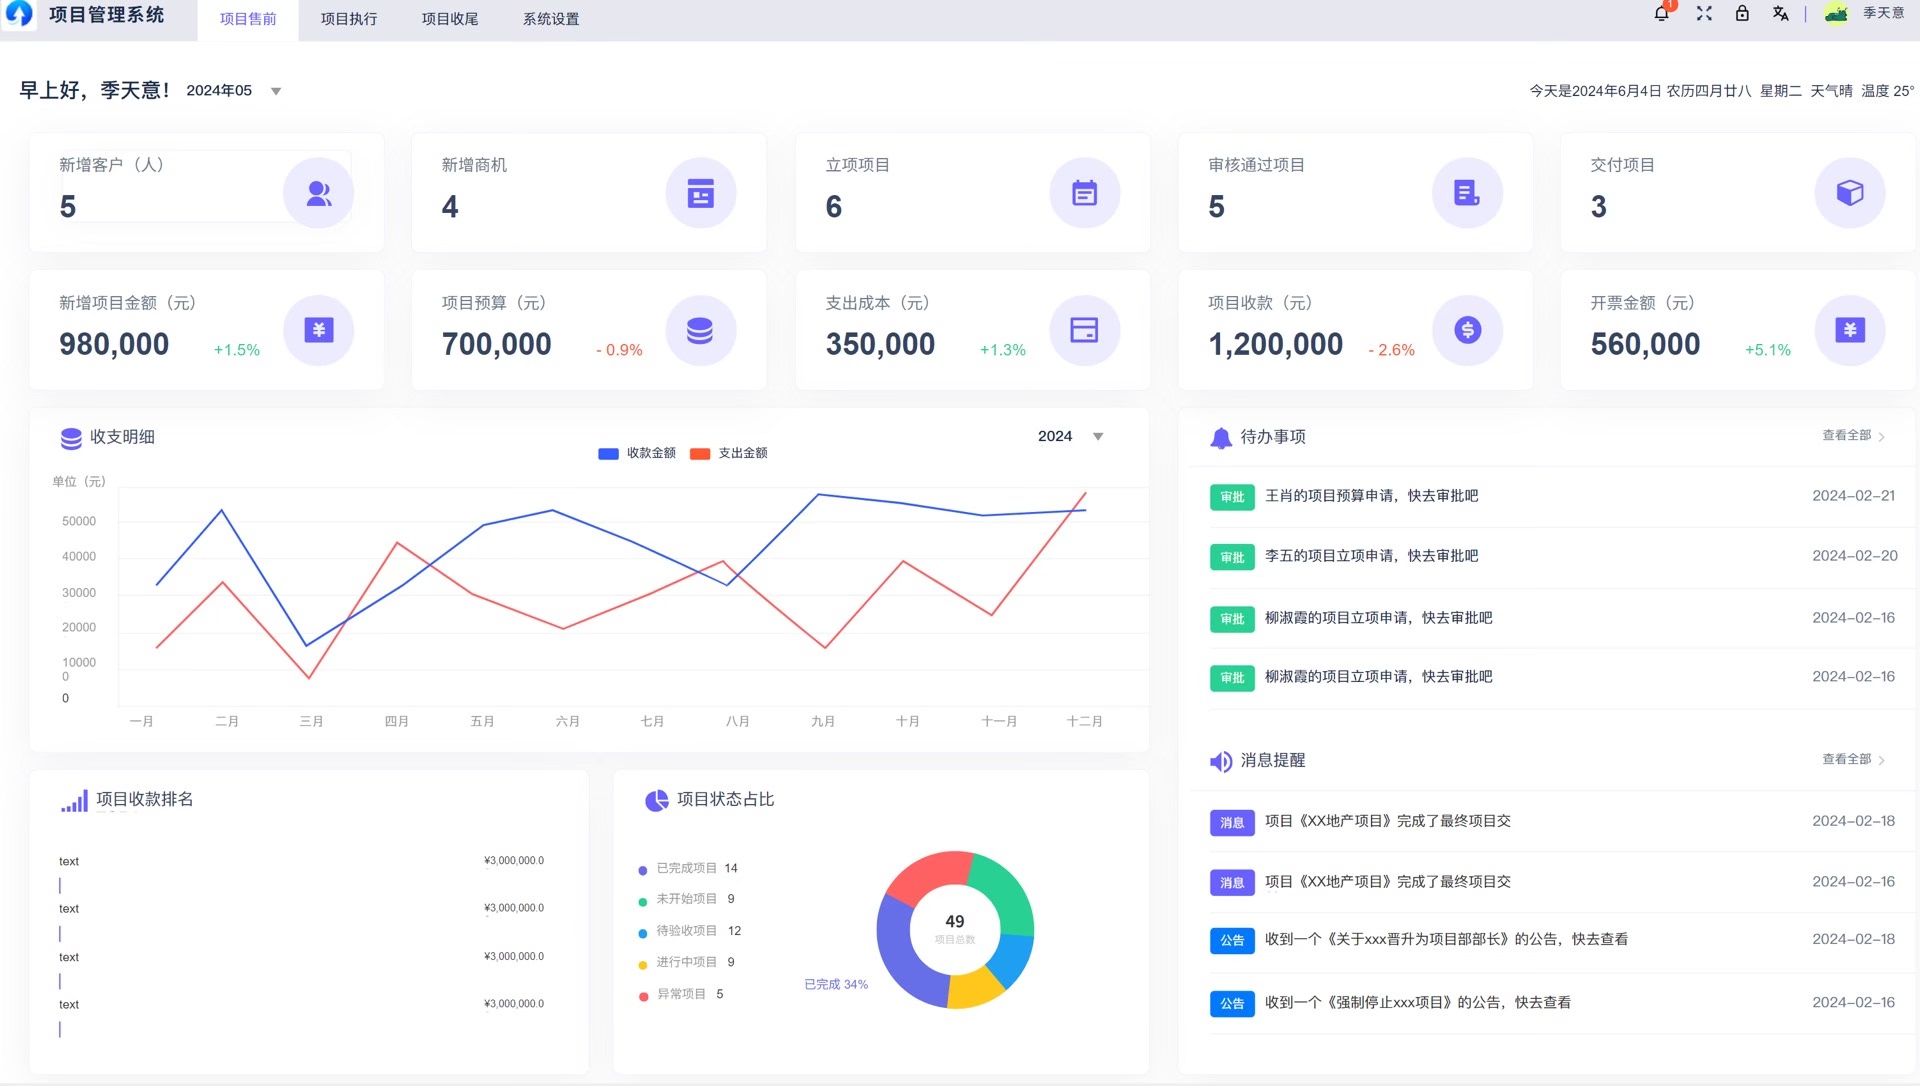1920x1086 pixels.
Task: Open 王肖的项目预算申请 todo item
Action: (1371, 496)
